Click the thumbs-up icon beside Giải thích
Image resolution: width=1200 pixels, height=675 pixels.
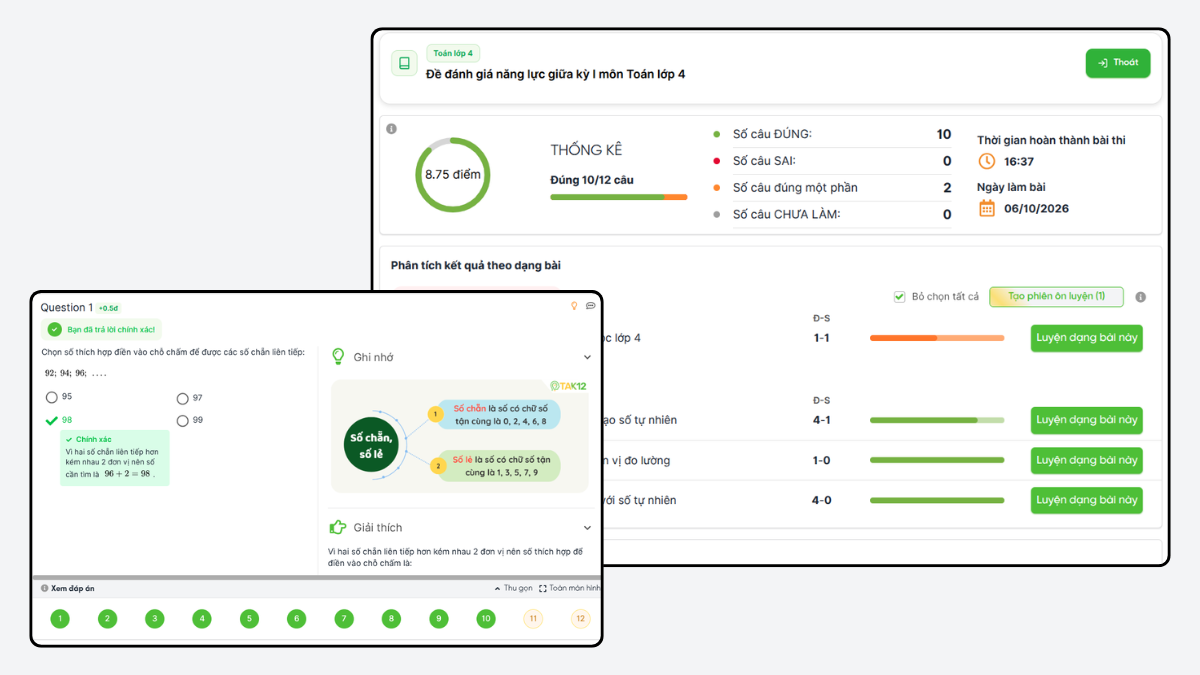click(338, 527)
